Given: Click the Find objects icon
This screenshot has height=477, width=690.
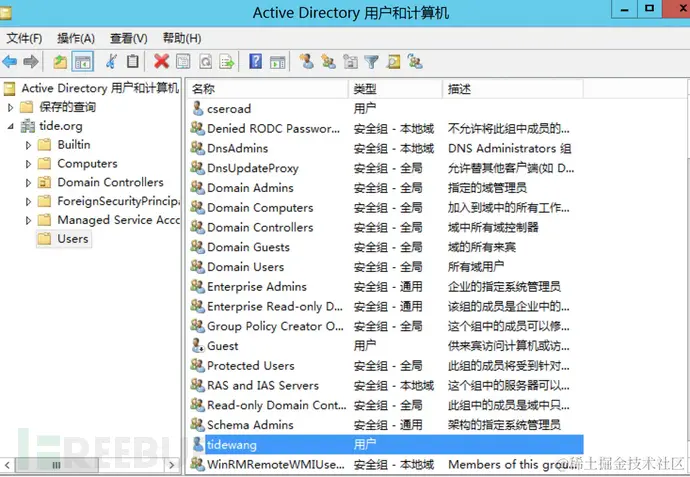Looking at the screenshot, I should (x=393, y=62).
